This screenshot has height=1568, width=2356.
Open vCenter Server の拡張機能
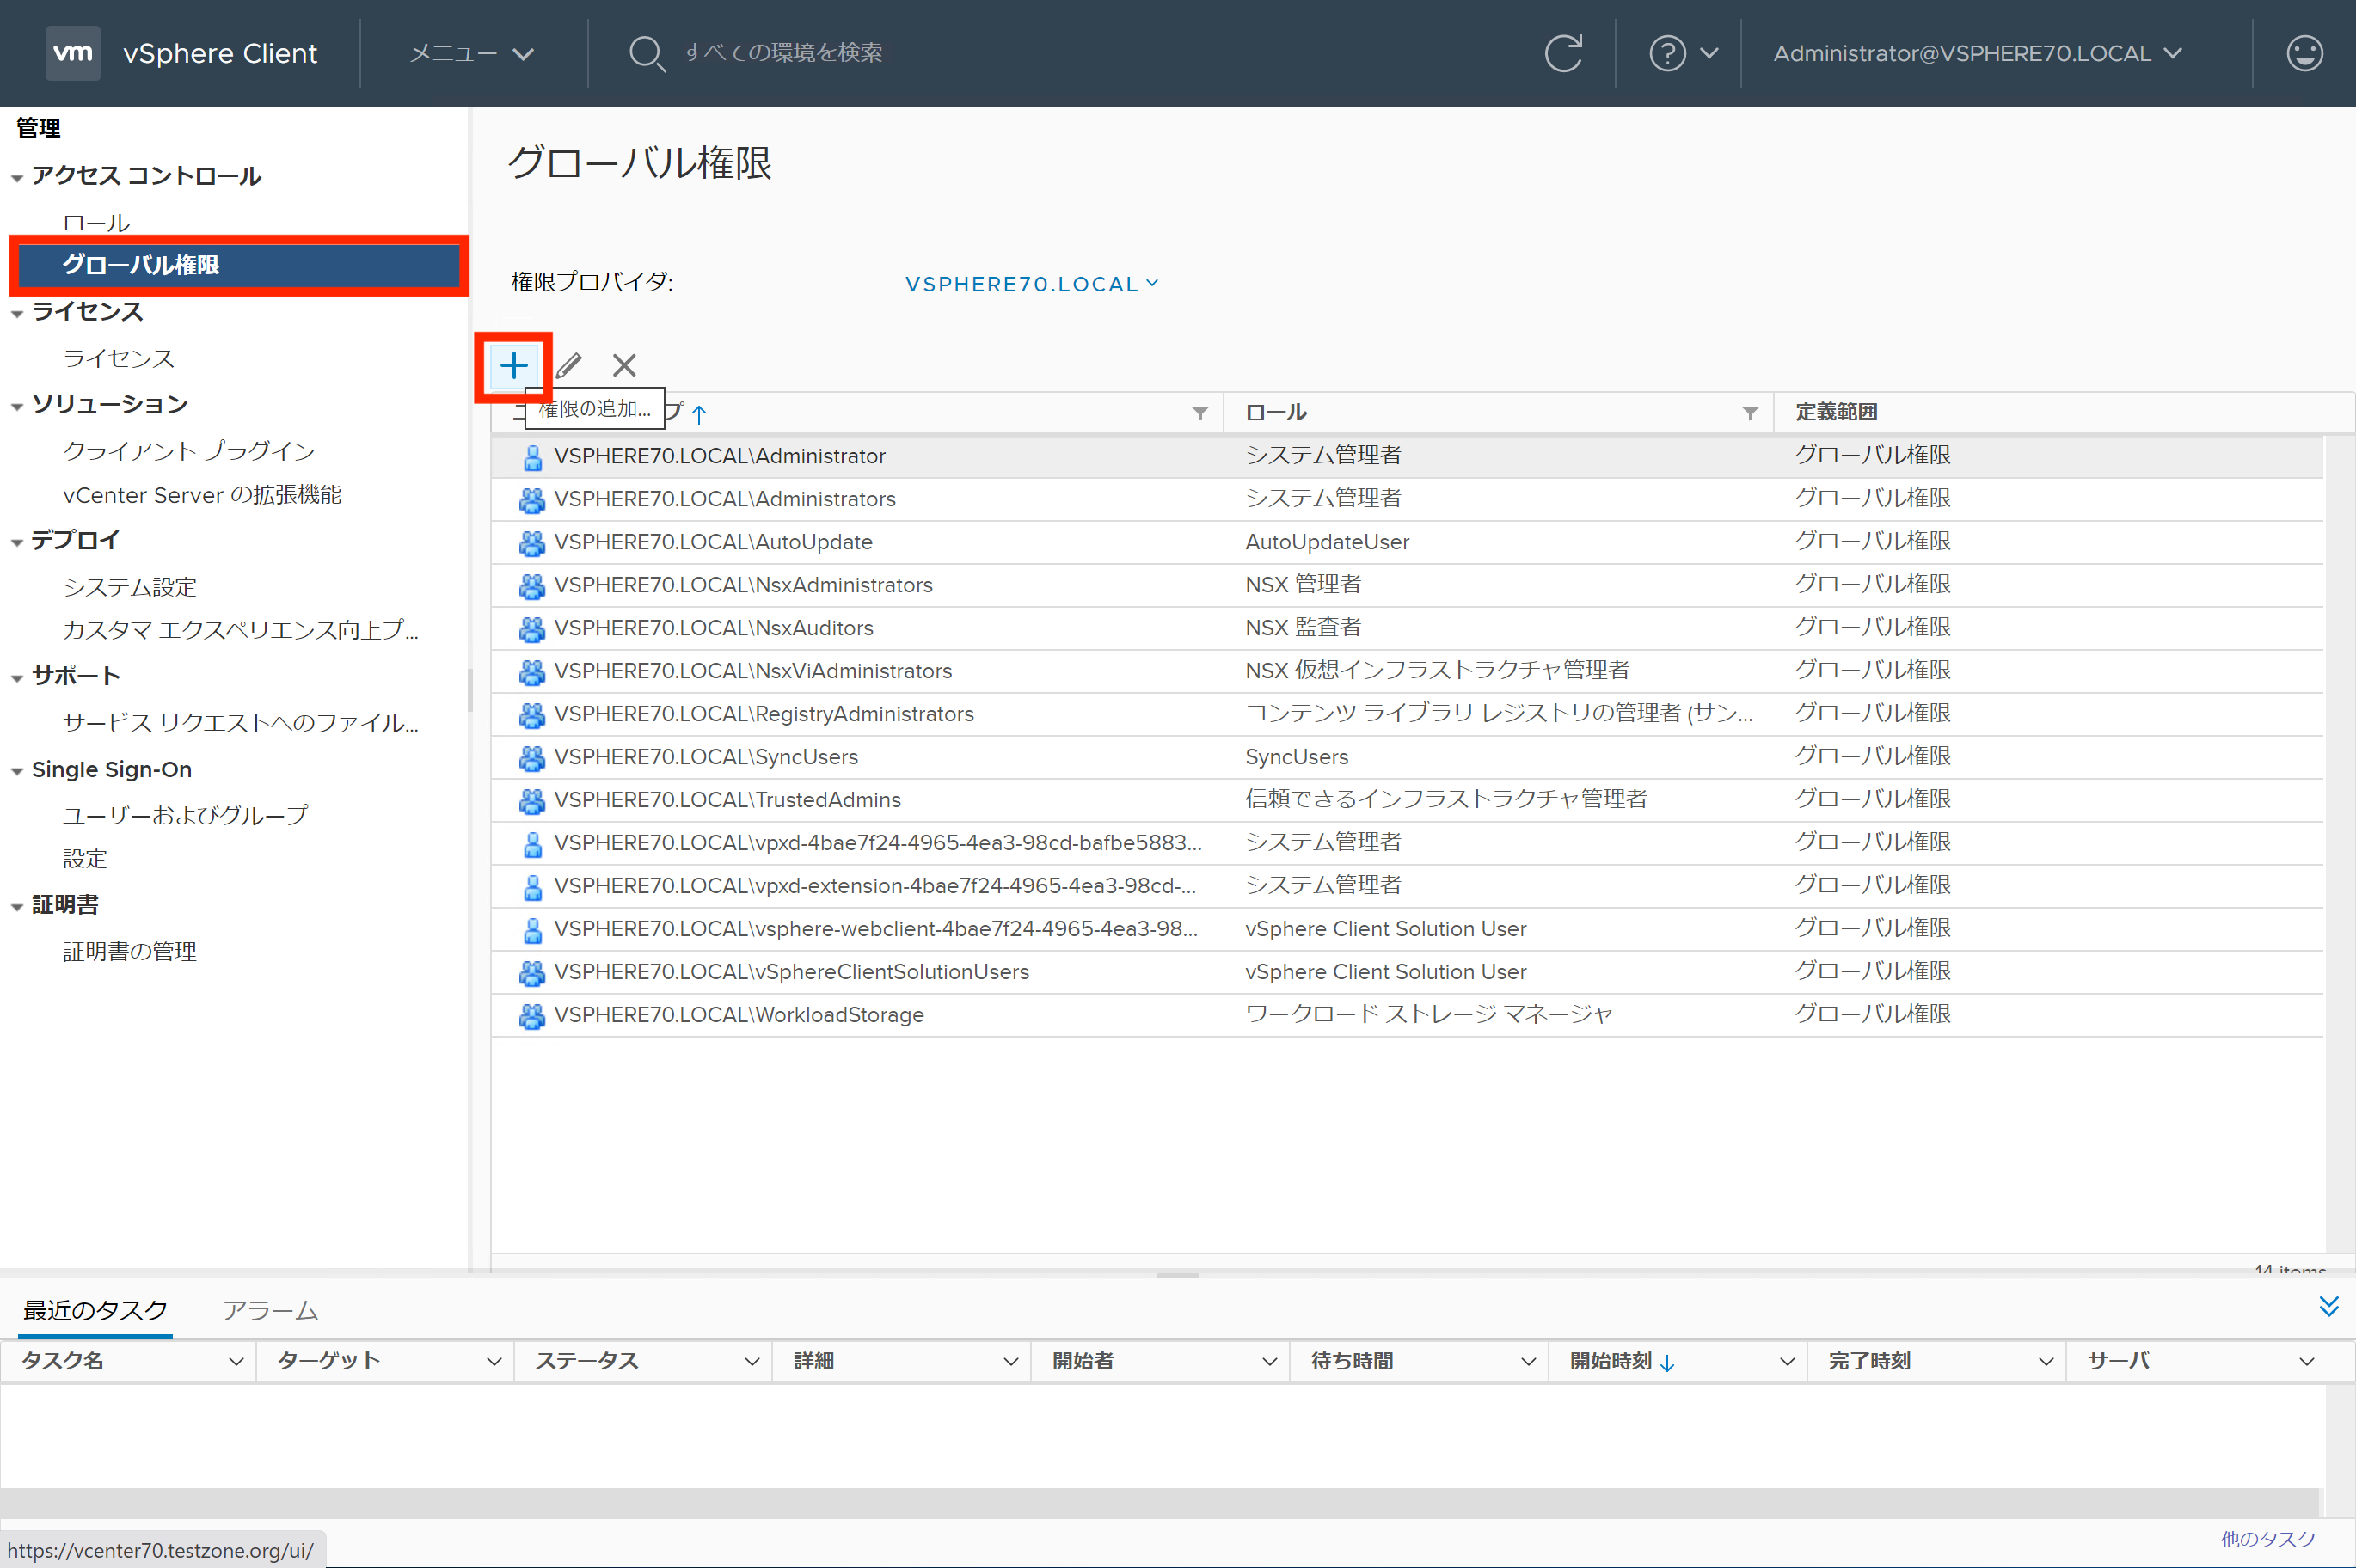coord(202,495)
